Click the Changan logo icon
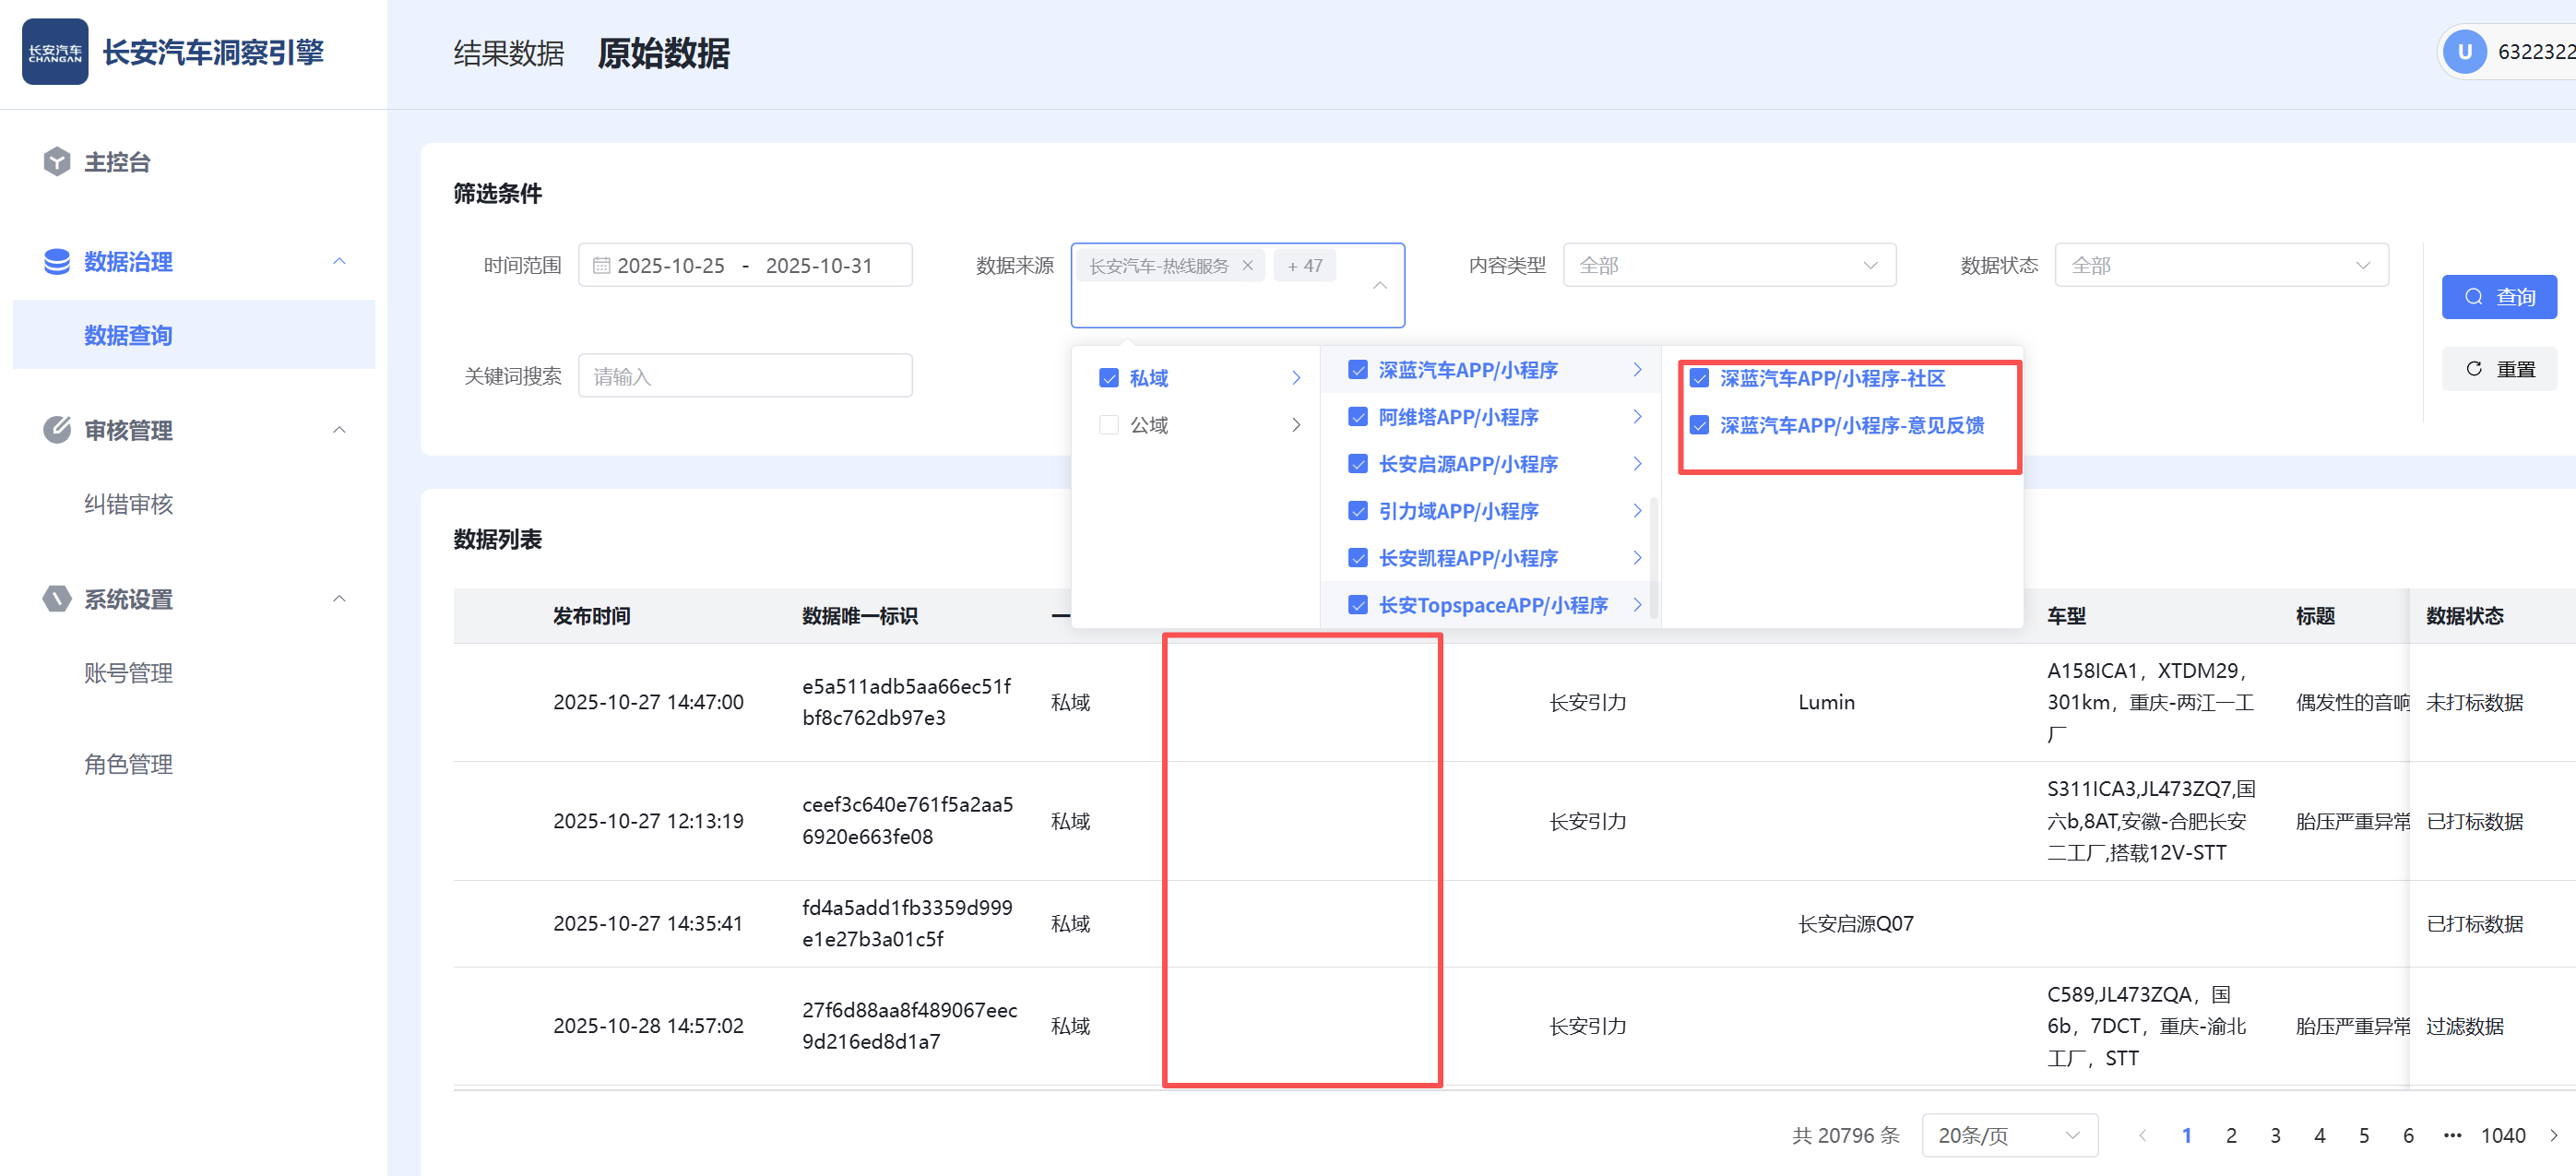The image size is (2576, 1176). click(x=55, y=52)
